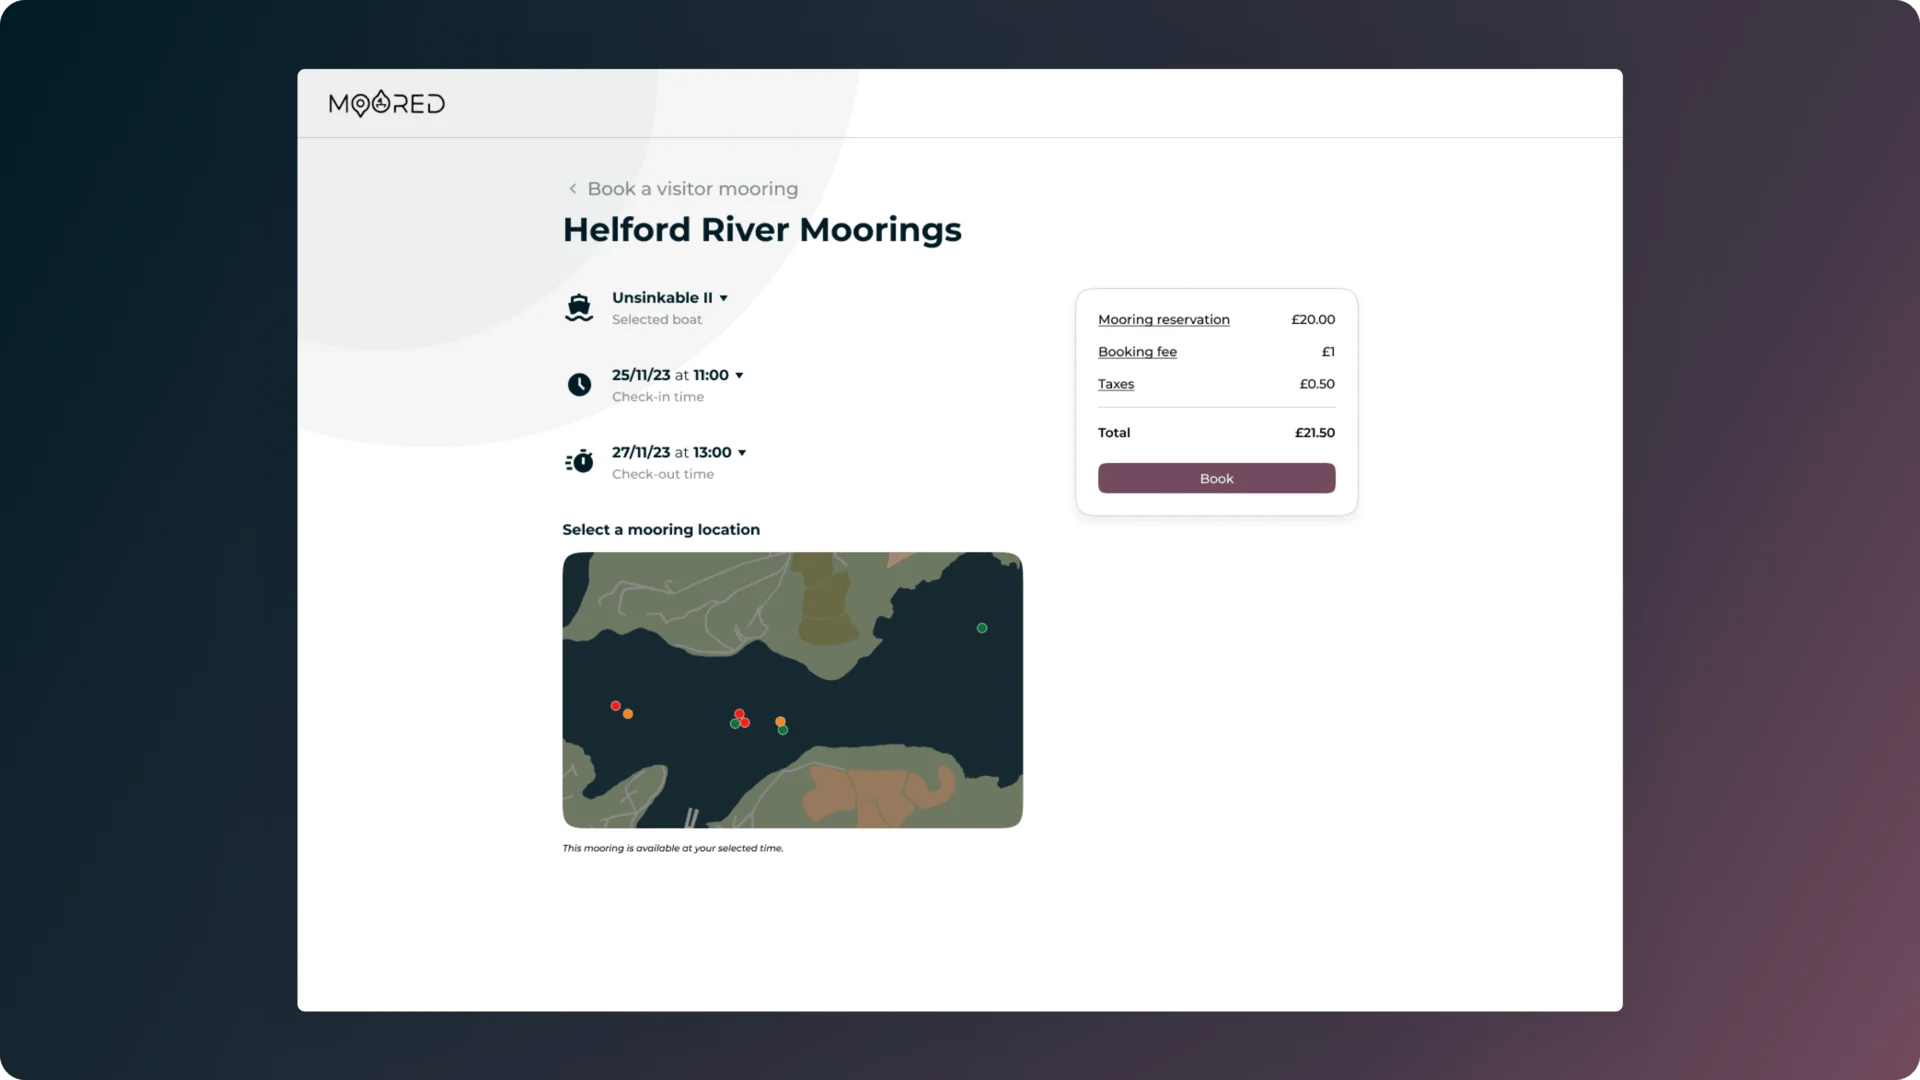
Task: Select the isolated green mooring marker at far right
Action: 982,628
